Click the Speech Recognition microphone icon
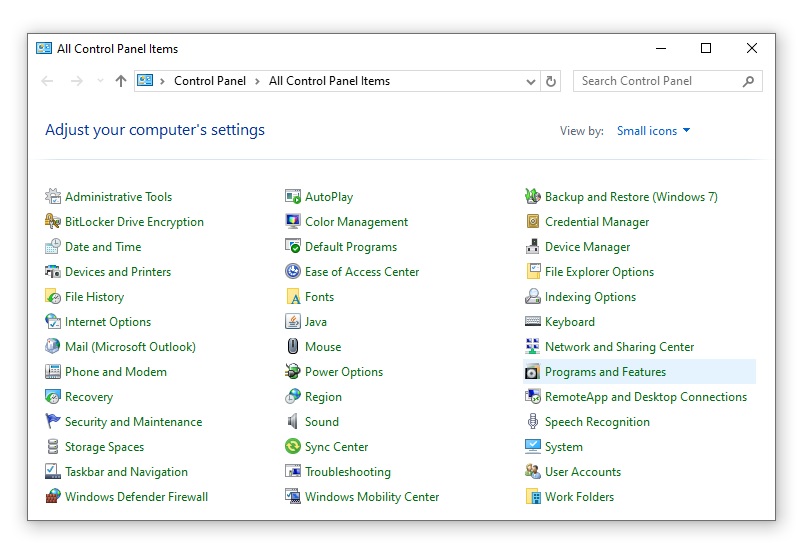The width and height of the screenshot is (807, 555). [x=533, y=421]
